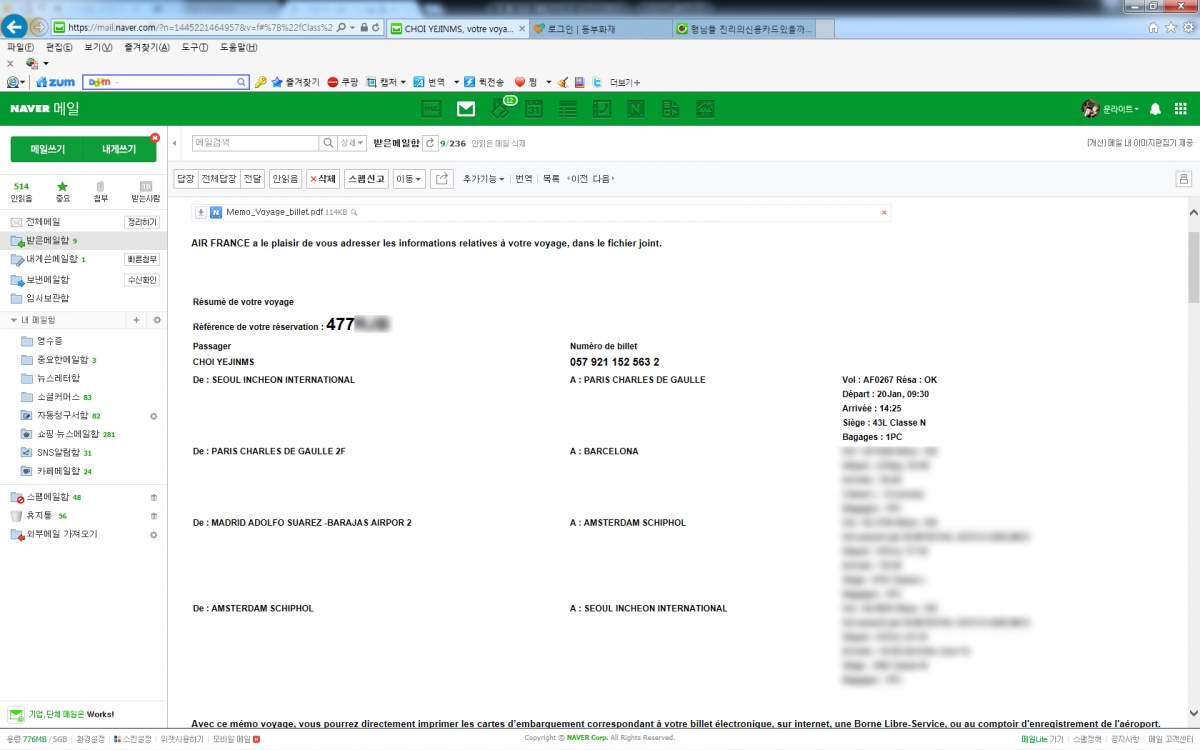
Task: Preview attachment using the small magnifier icon
Action: click(x=354, y=213)
